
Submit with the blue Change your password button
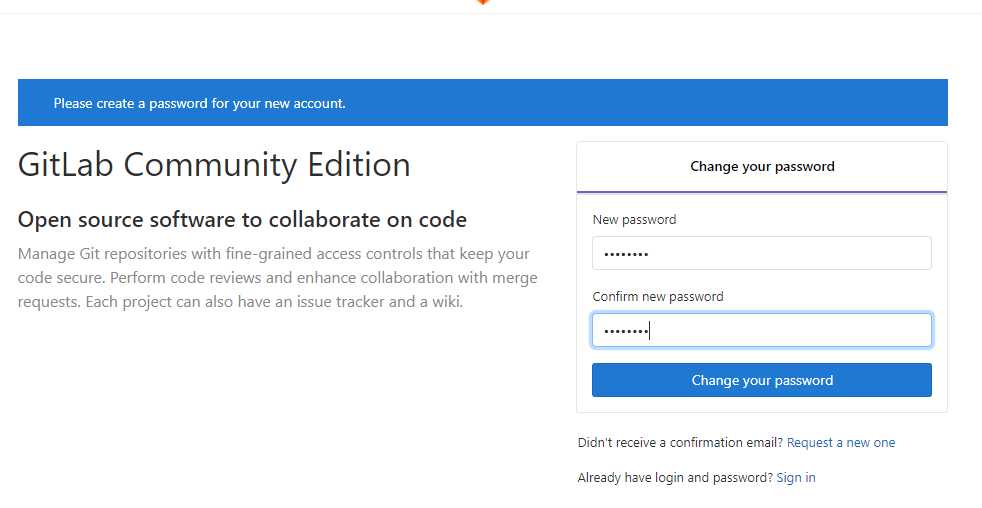tap(762, 380)
